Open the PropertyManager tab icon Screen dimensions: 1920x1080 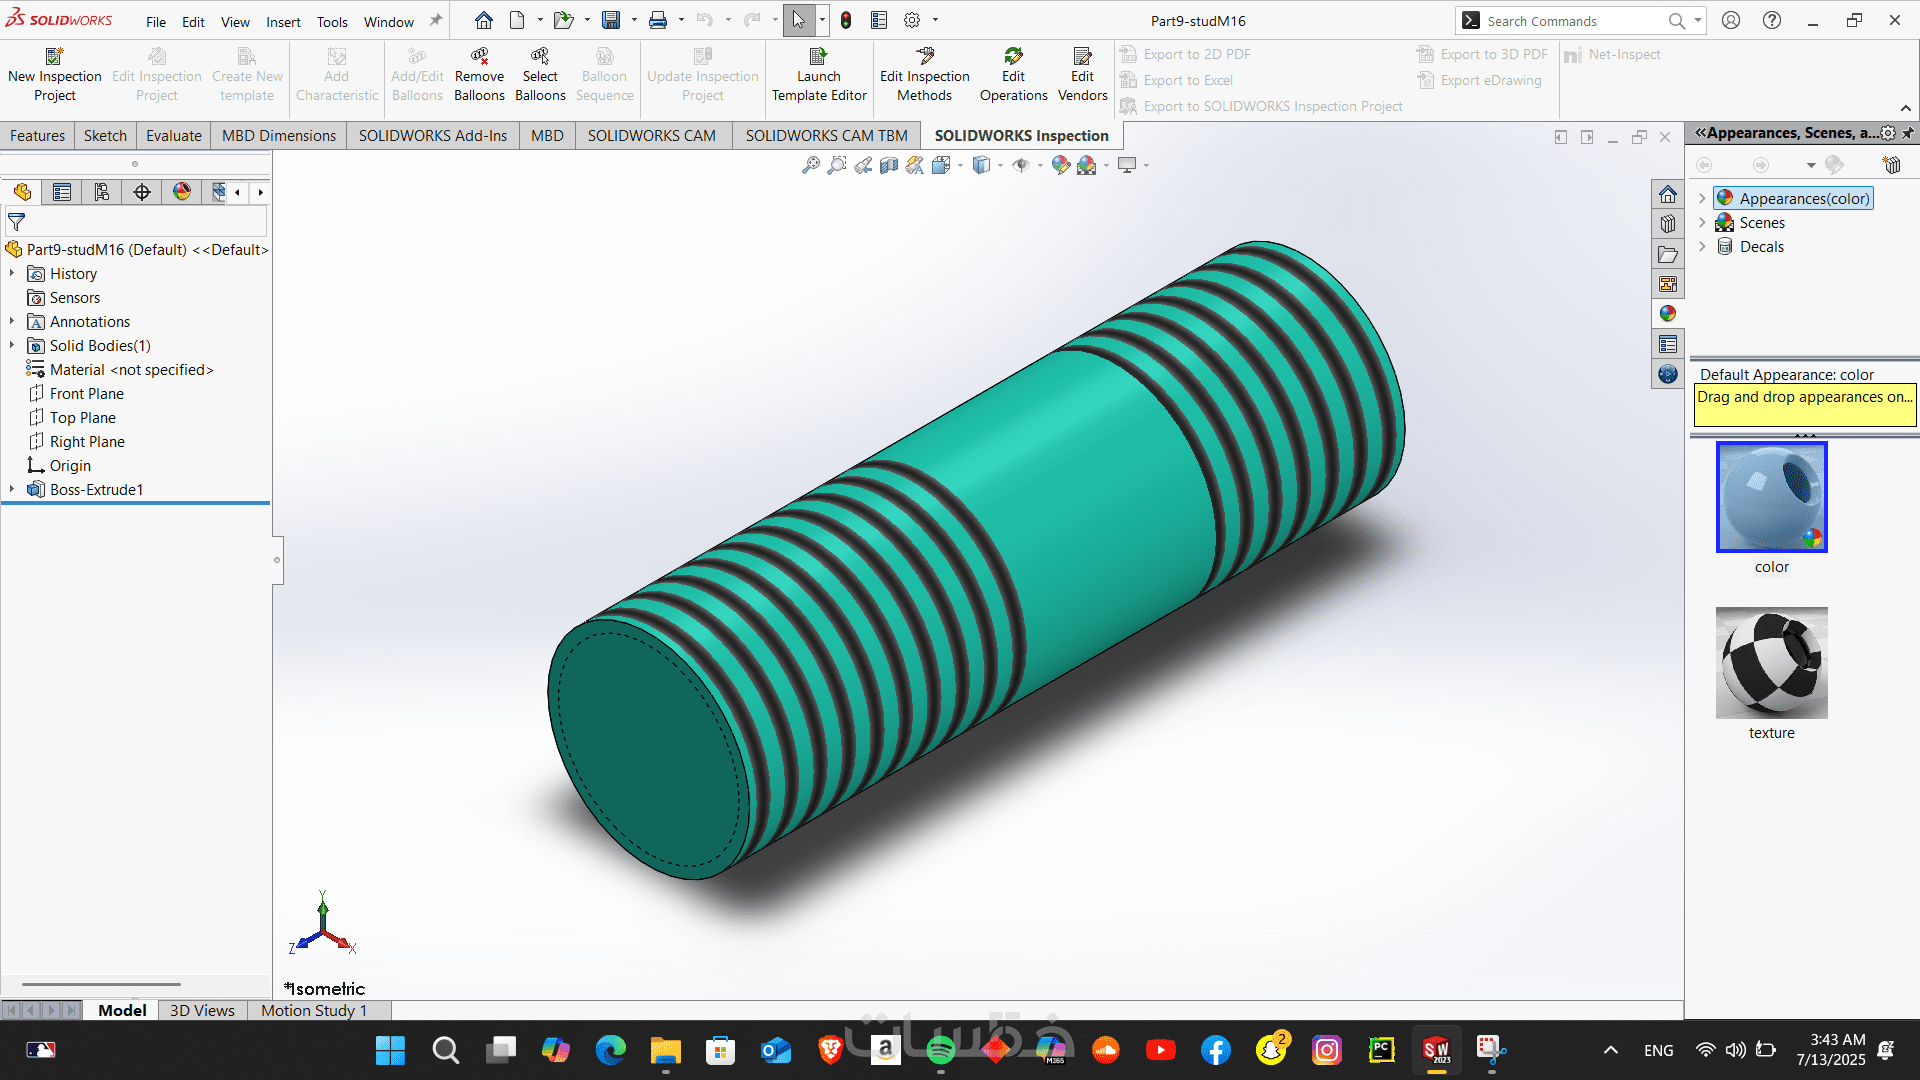click(62, 192)
